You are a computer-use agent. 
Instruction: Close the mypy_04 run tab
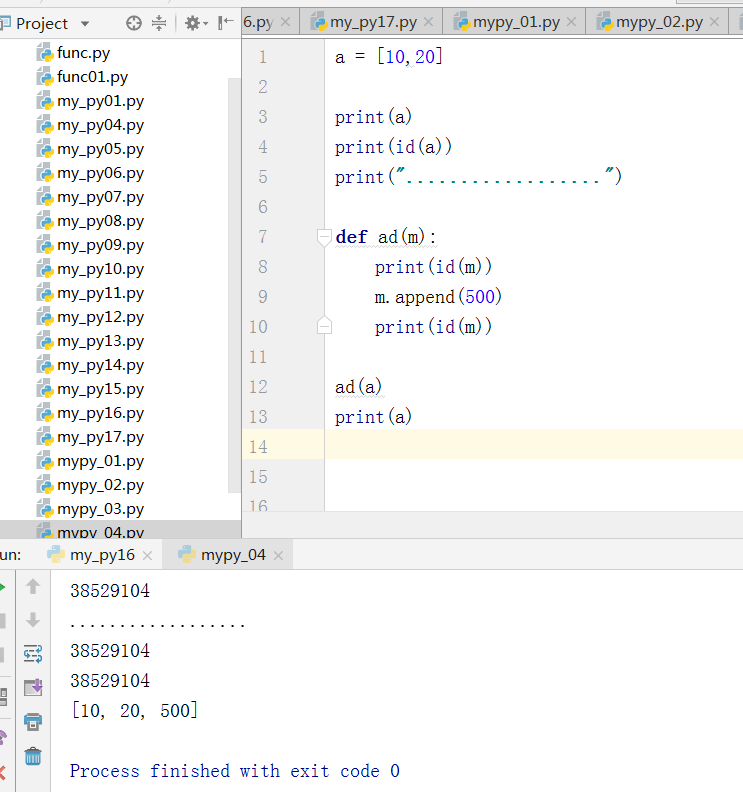click(278, 556)
